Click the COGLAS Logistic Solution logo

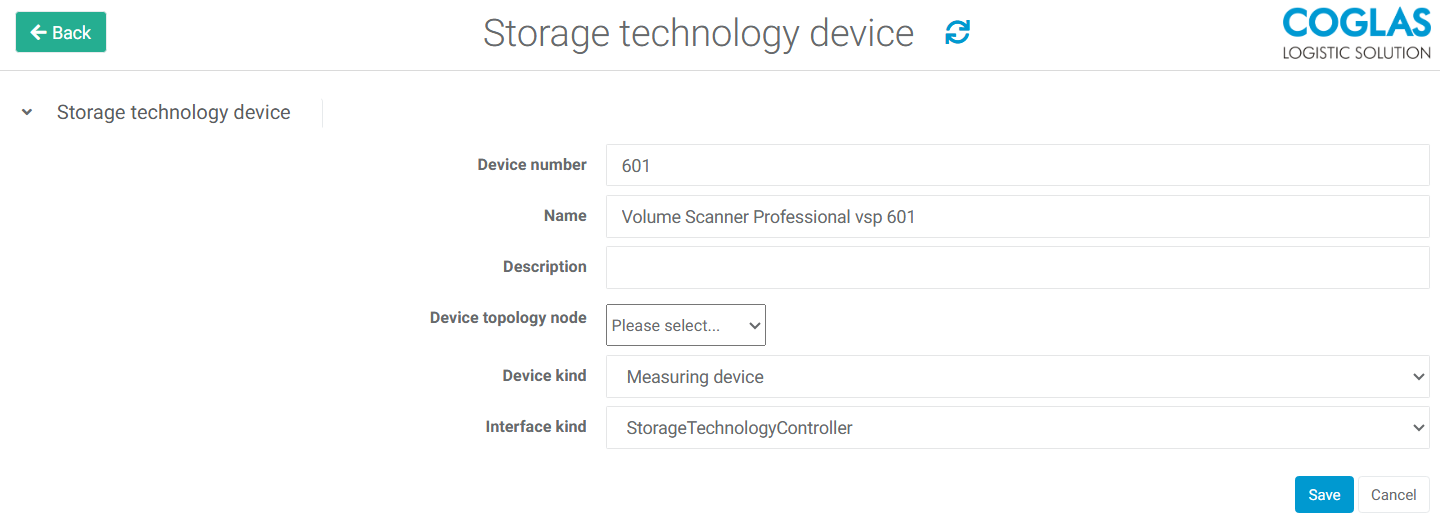click(1356, 34)
